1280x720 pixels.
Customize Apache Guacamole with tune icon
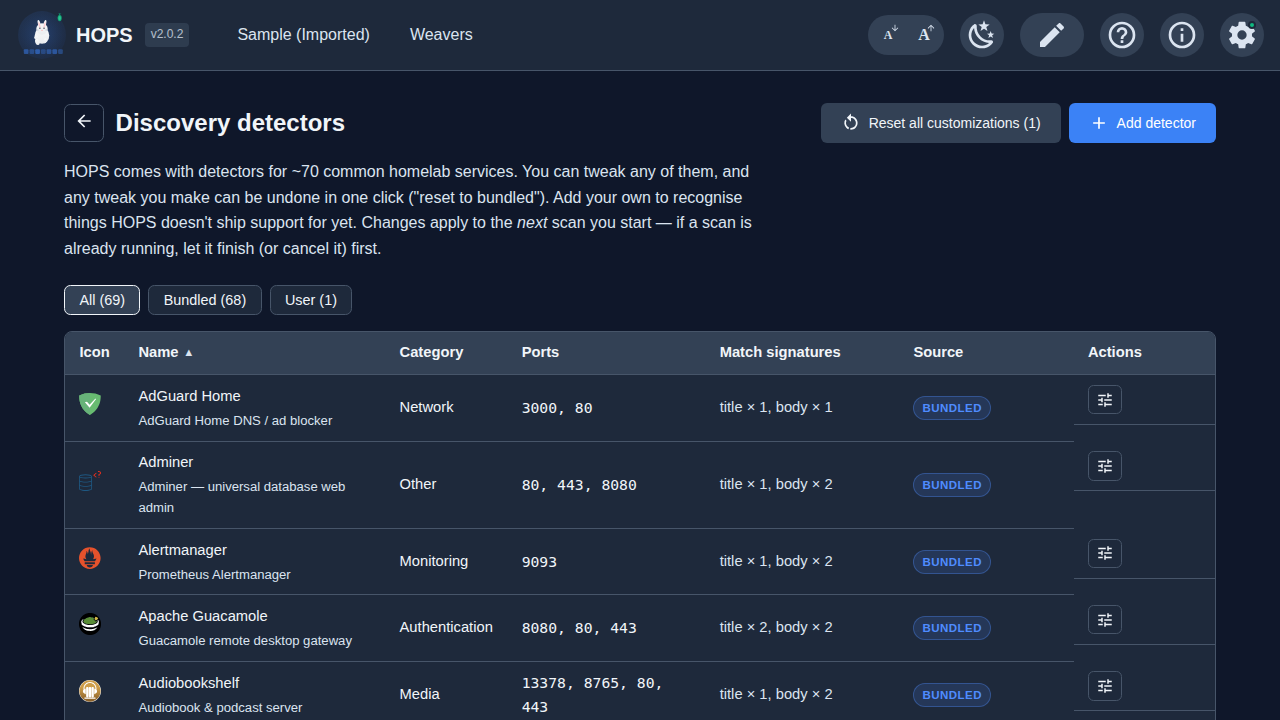pyautogui.click(x=1105, y=620)
